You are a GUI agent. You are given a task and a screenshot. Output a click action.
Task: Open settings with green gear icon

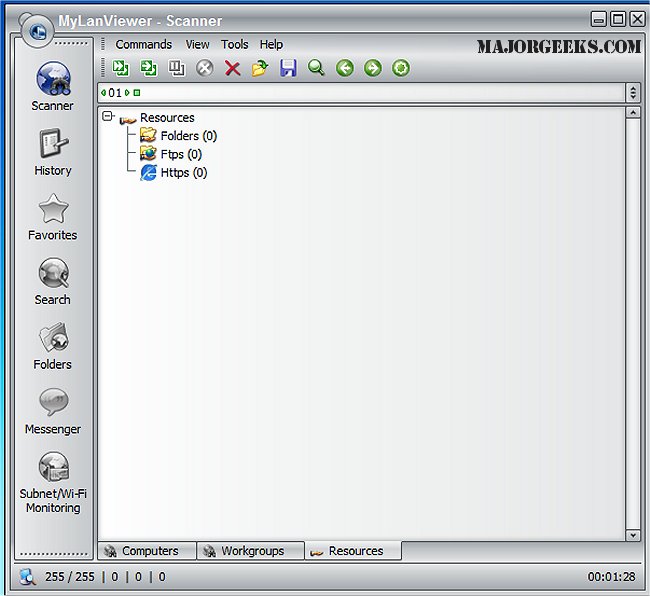tap(401, 68)
